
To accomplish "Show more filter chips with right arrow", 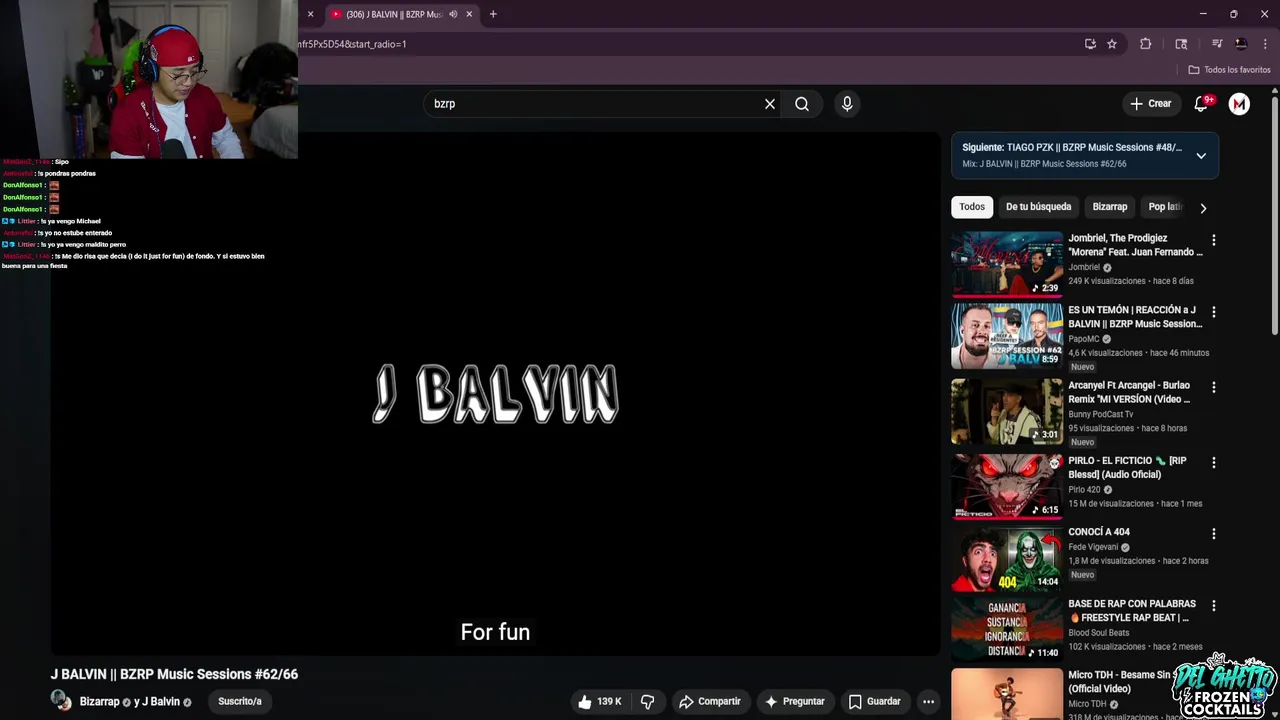I will [1203, 208].
